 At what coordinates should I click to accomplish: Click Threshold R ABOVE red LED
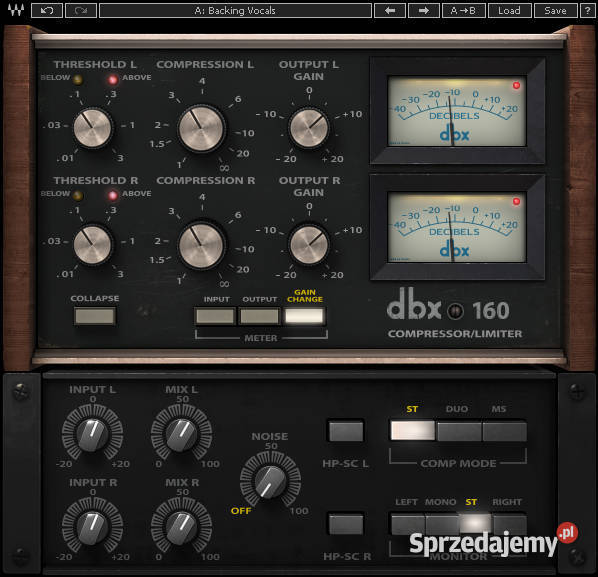tap(113, 196)
